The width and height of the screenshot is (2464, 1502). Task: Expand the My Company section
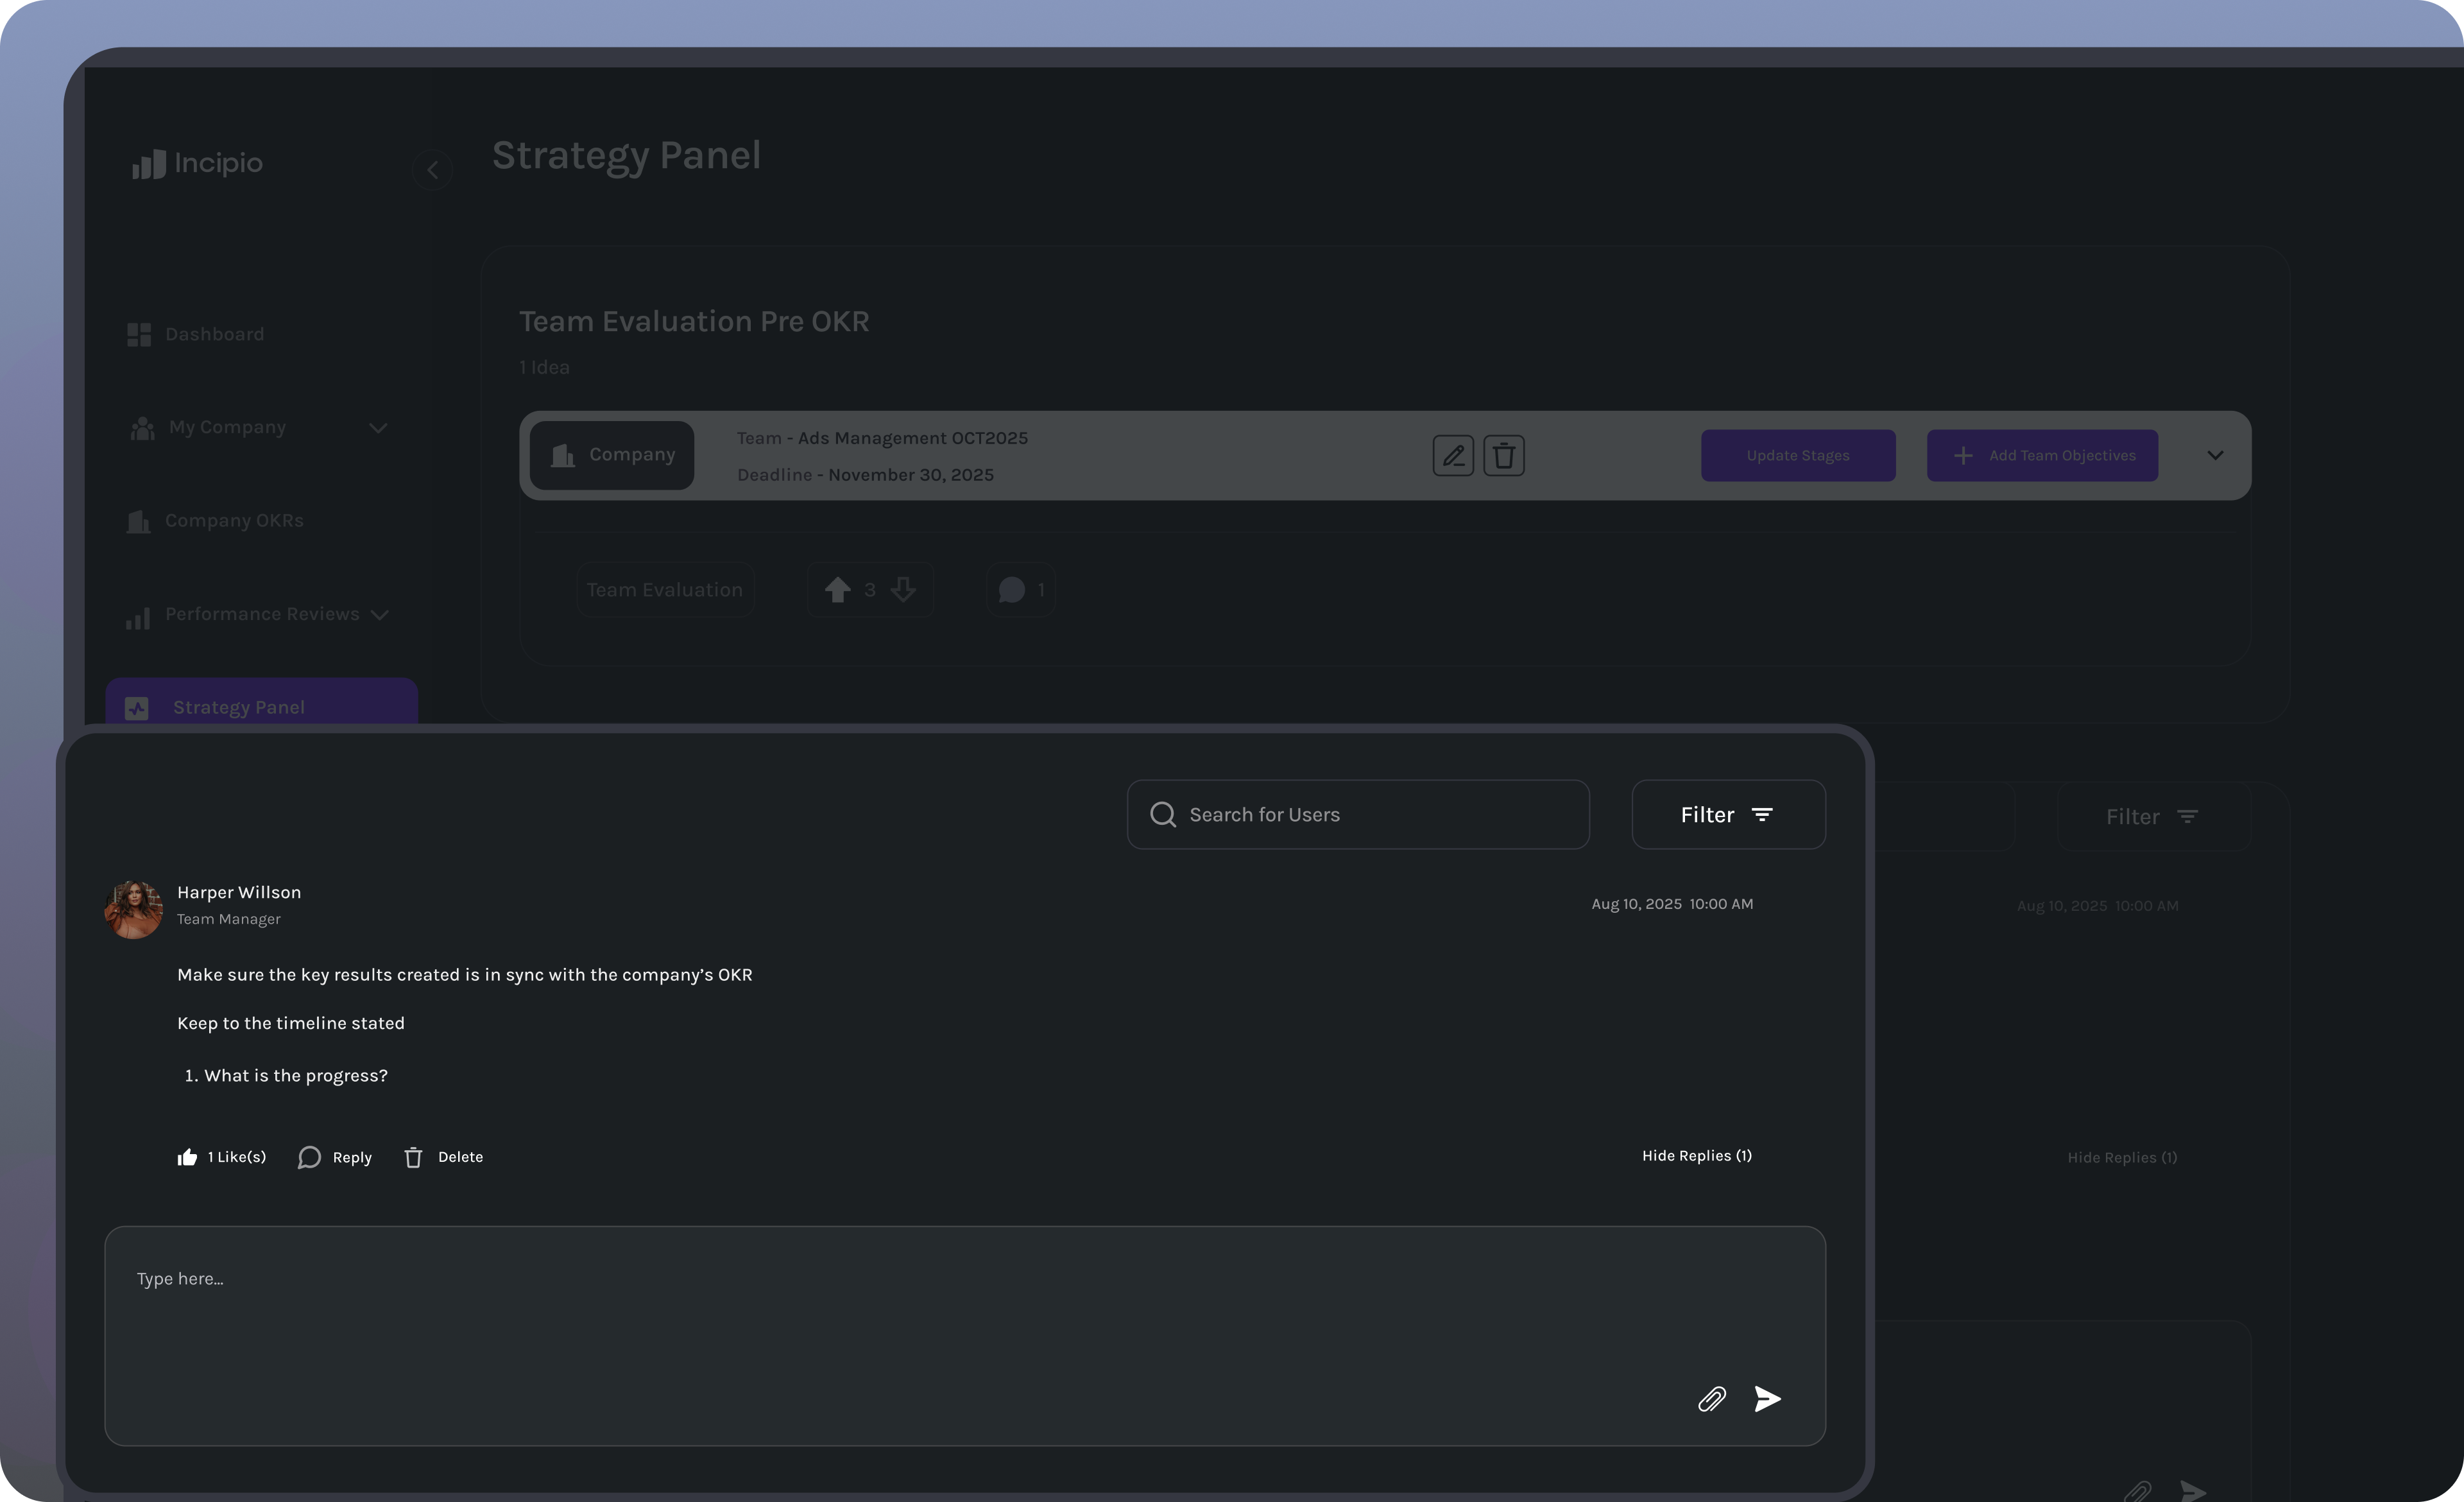(378, 427)
